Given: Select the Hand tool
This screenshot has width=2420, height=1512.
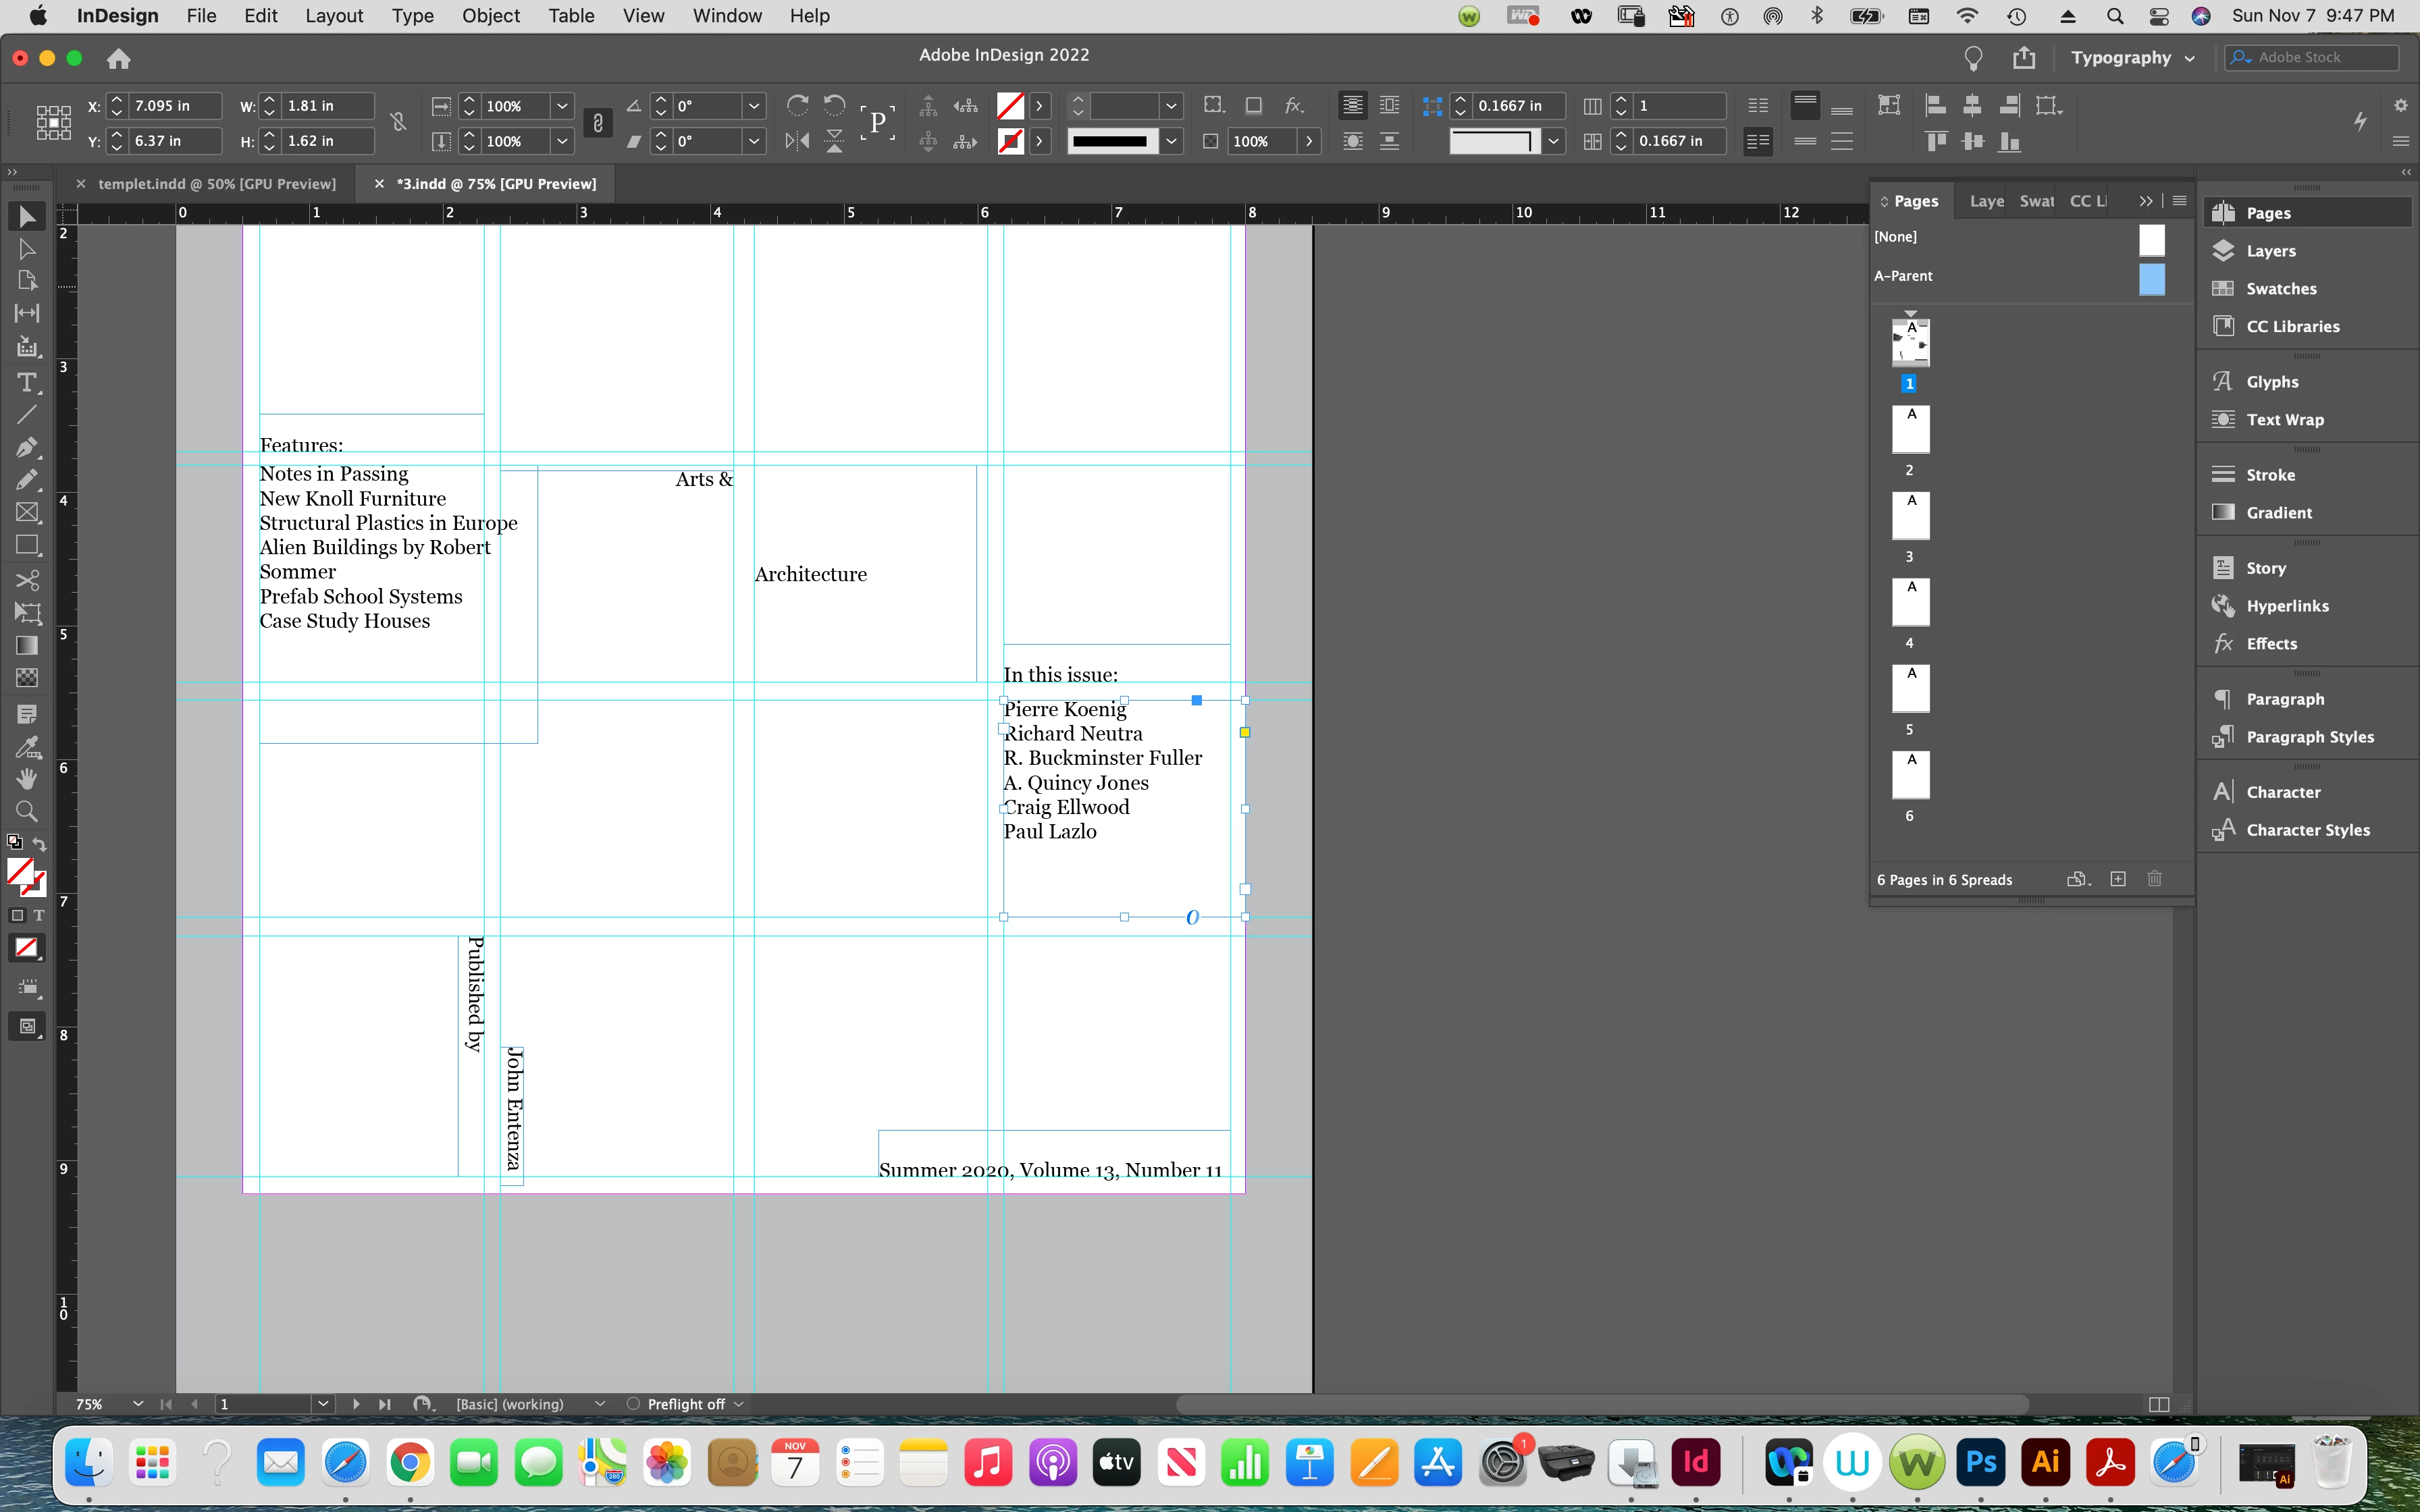Looking at the screenshot, I should click(27, 778).
